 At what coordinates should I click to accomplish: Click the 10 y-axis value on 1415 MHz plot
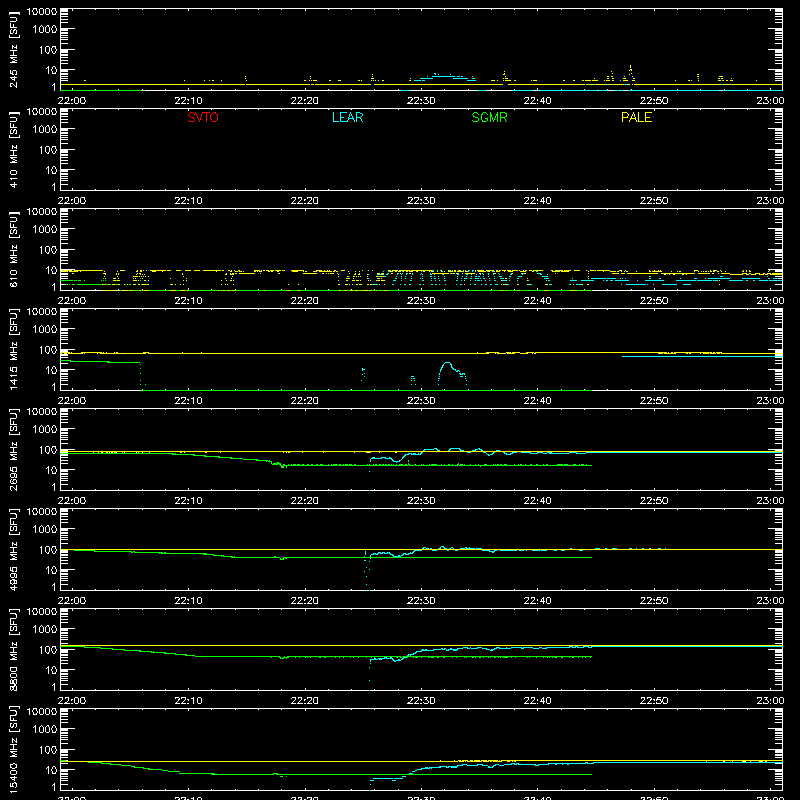[x=51, y=370]
